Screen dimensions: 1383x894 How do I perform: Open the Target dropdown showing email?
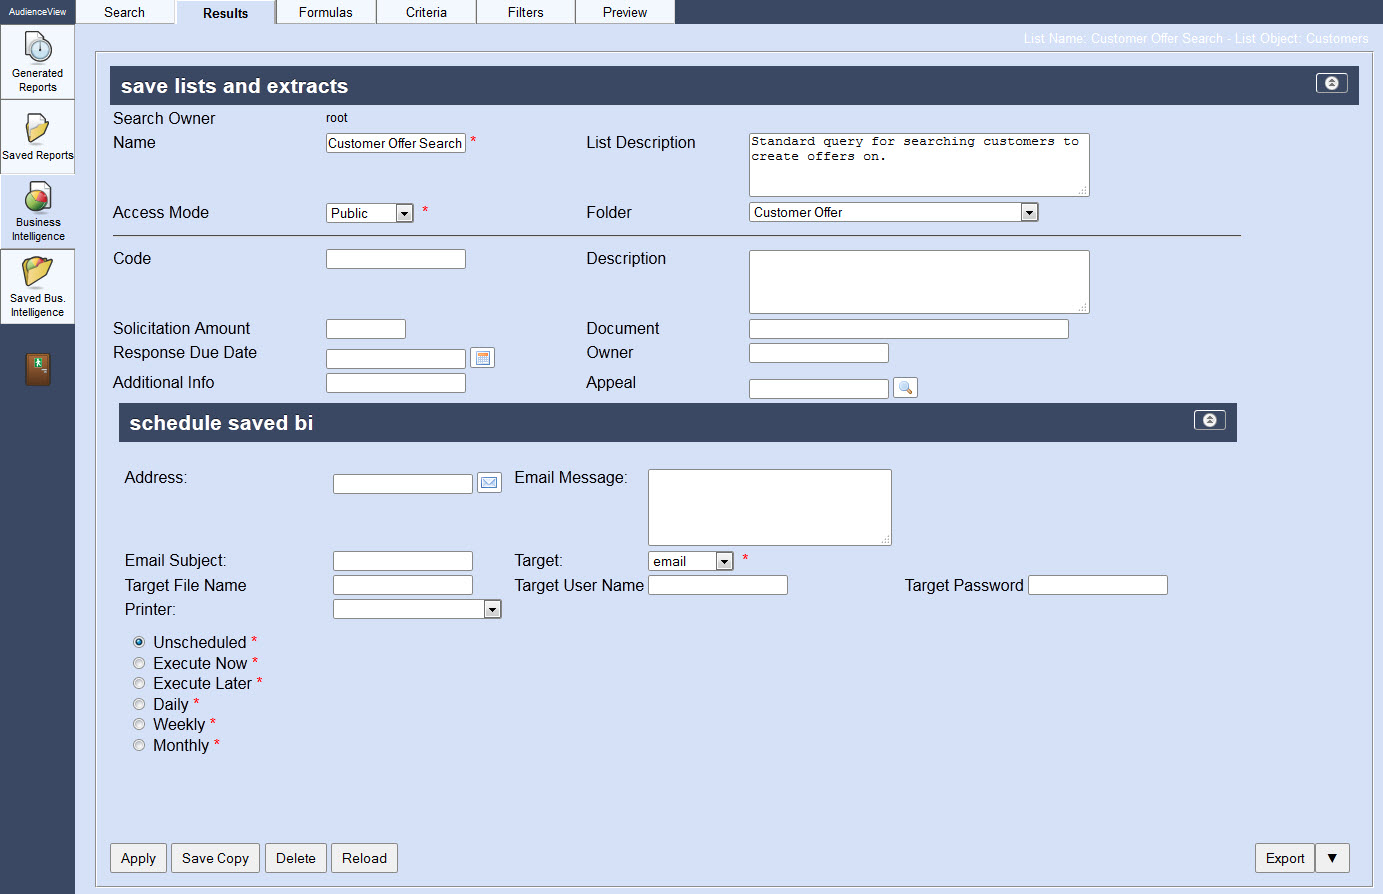coord(691,561)
